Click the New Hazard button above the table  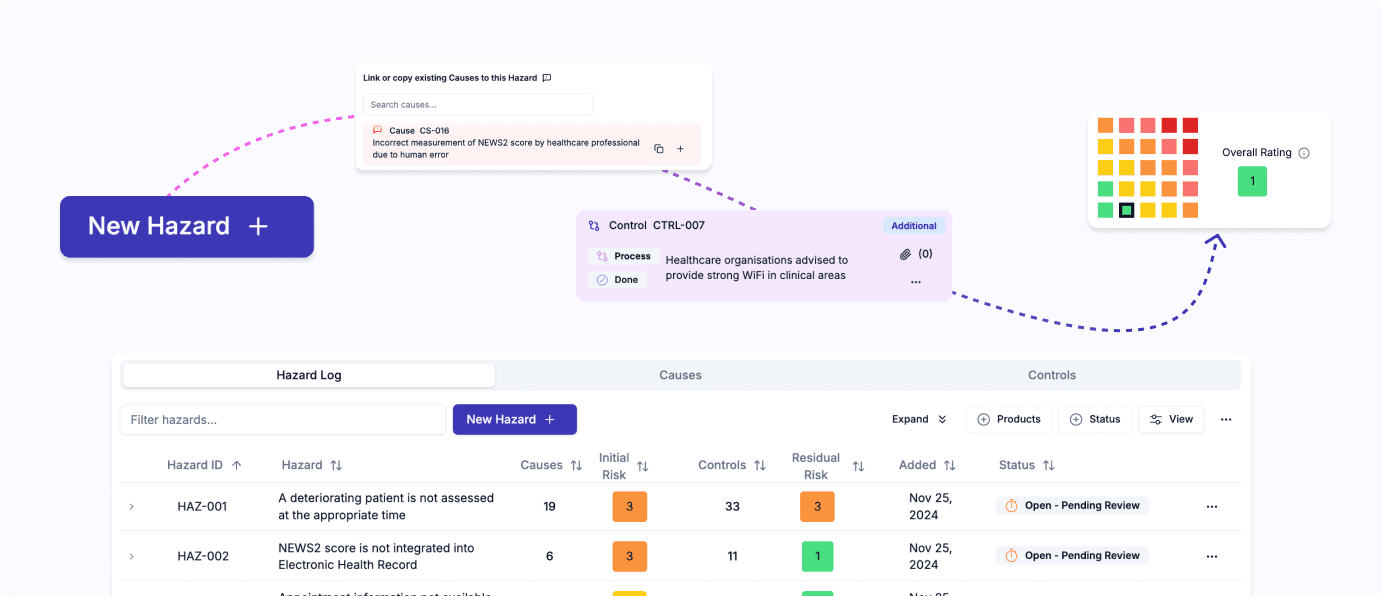[x=514, y=420]
